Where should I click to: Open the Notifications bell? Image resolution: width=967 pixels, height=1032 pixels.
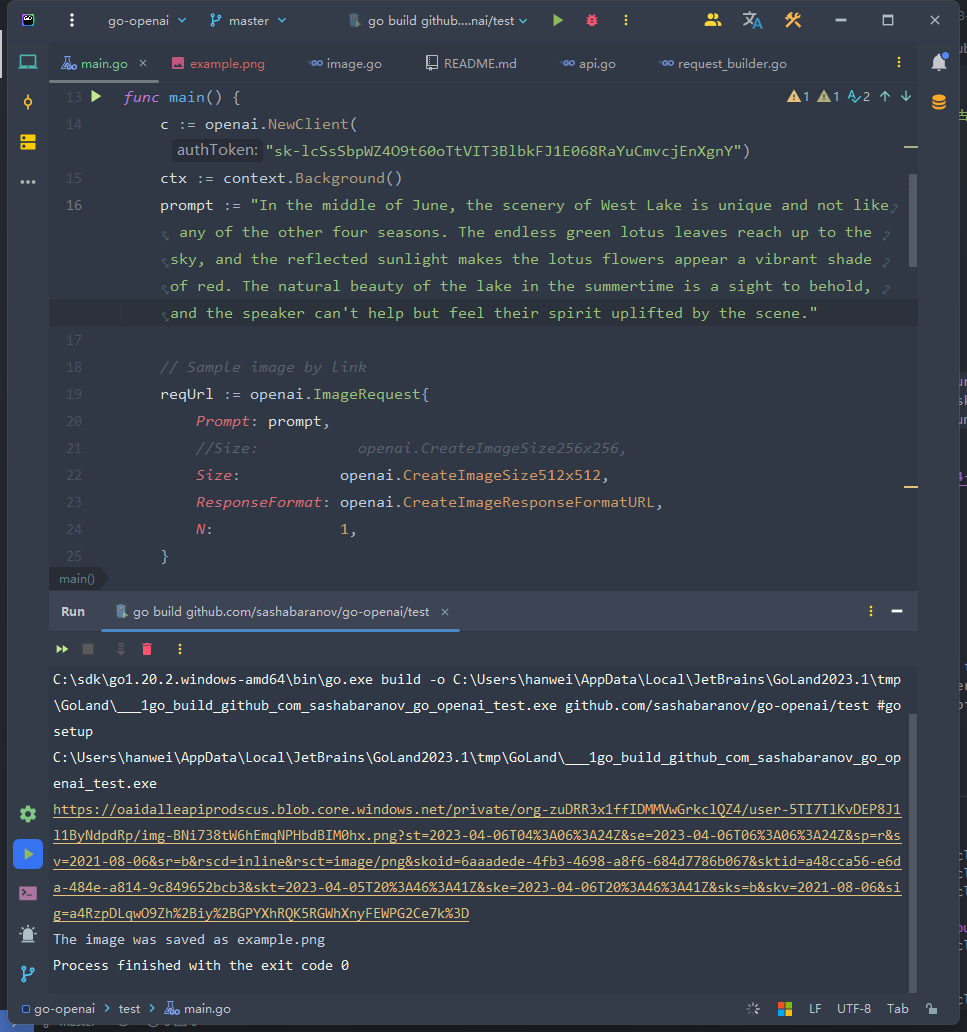pos(939,62)
